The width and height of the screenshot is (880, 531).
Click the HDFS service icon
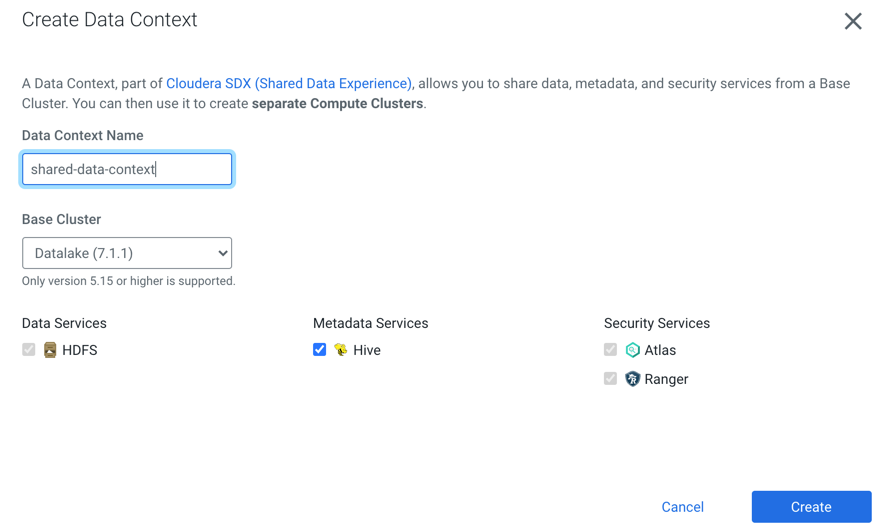[x=50, y=350]
